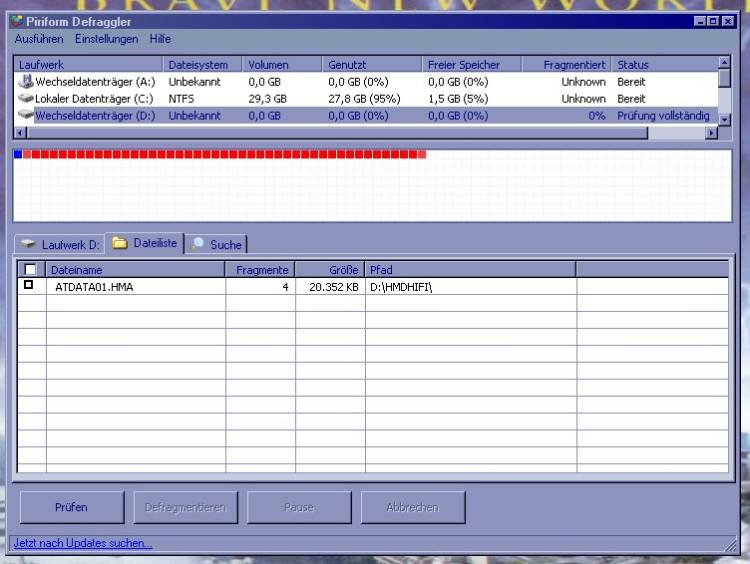Sort file list by Fragmente column

[x=261, y=270]
